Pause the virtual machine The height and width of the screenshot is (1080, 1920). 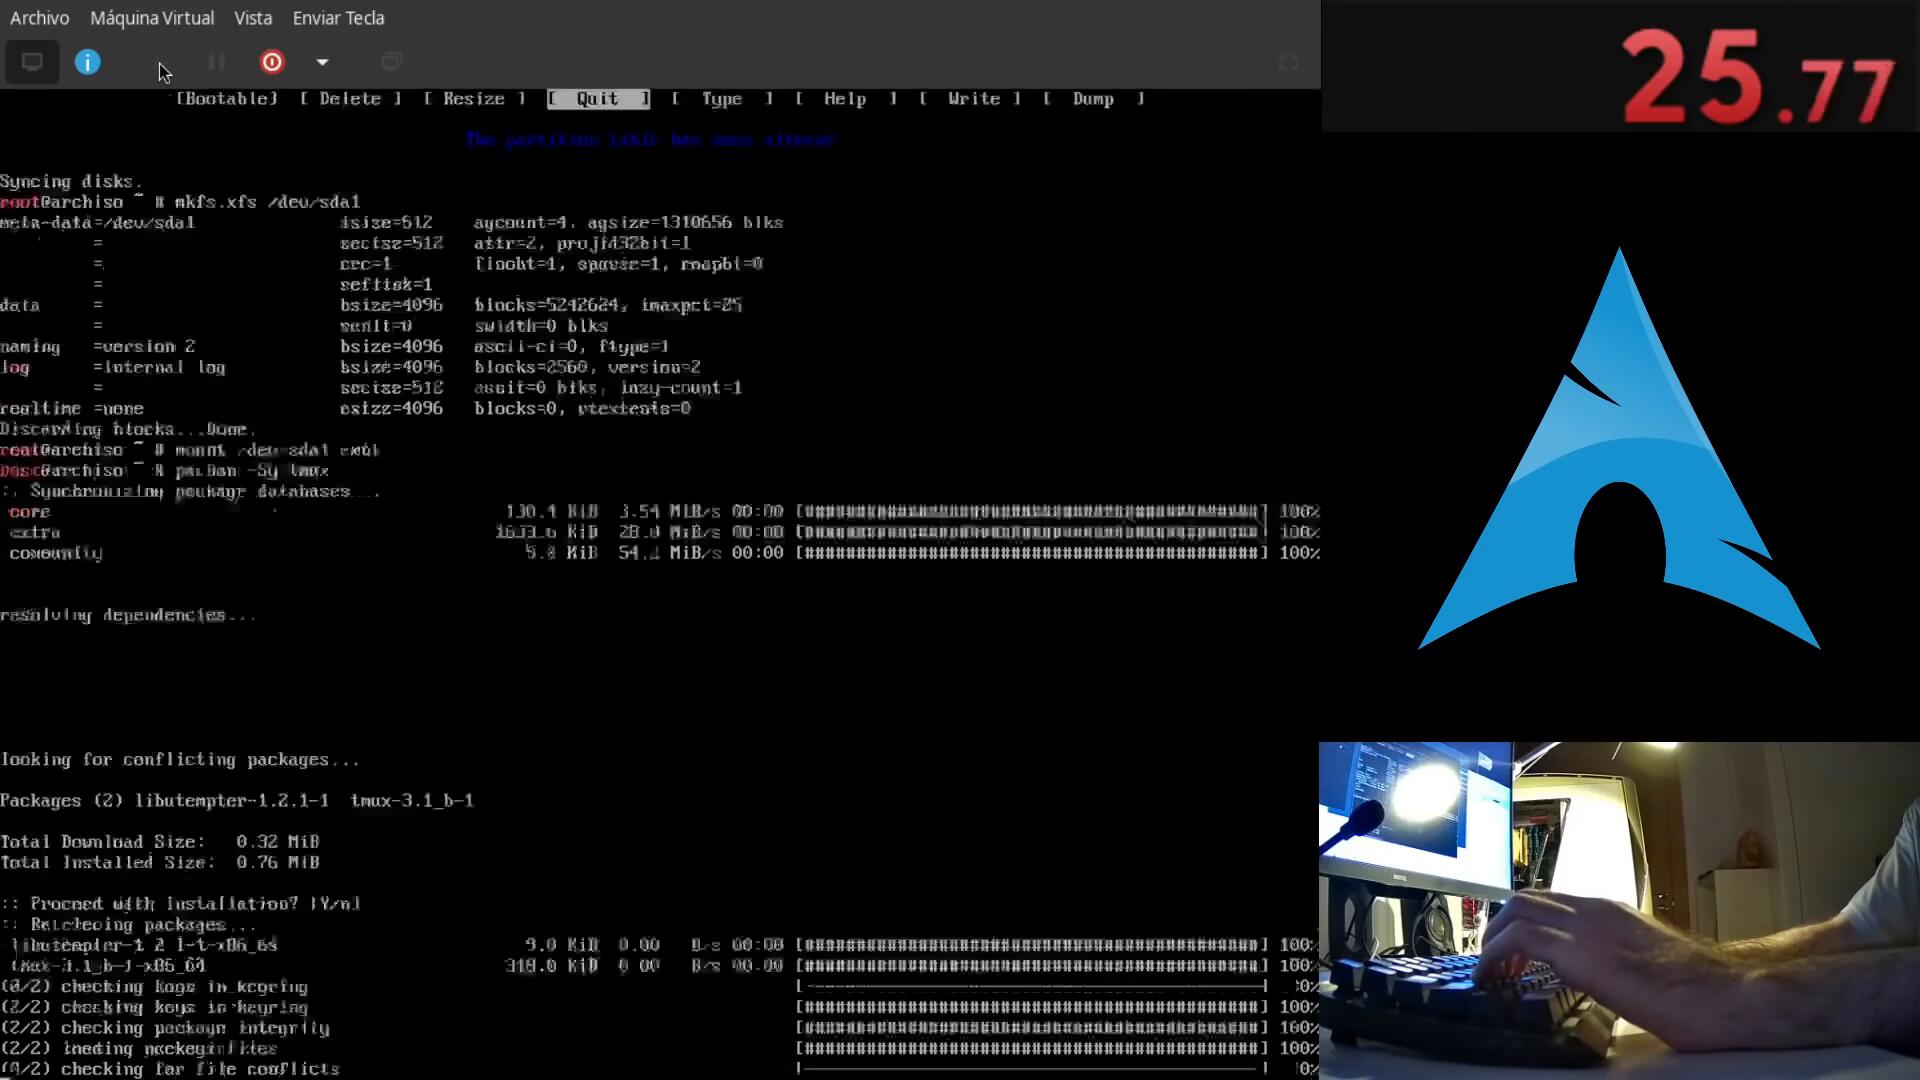(x=216, y=62)
